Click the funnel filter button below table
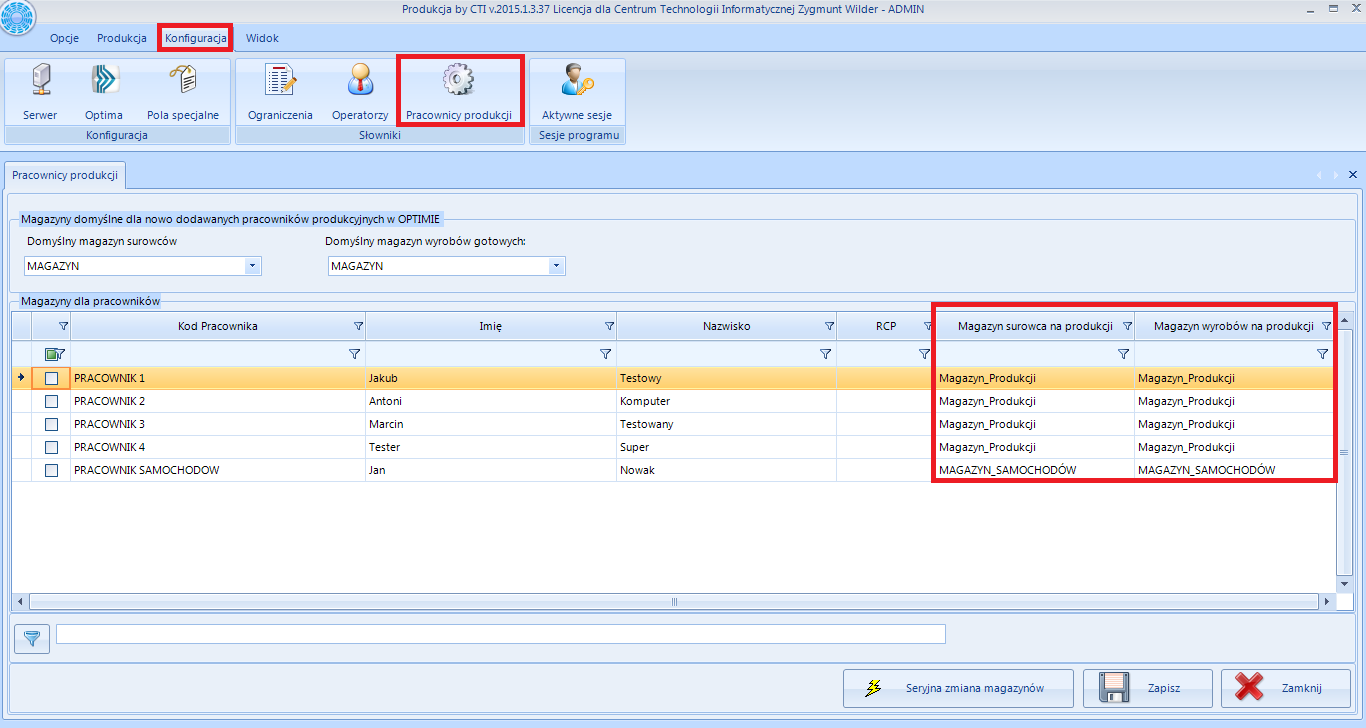1366x728 pixels. [33, 638]
